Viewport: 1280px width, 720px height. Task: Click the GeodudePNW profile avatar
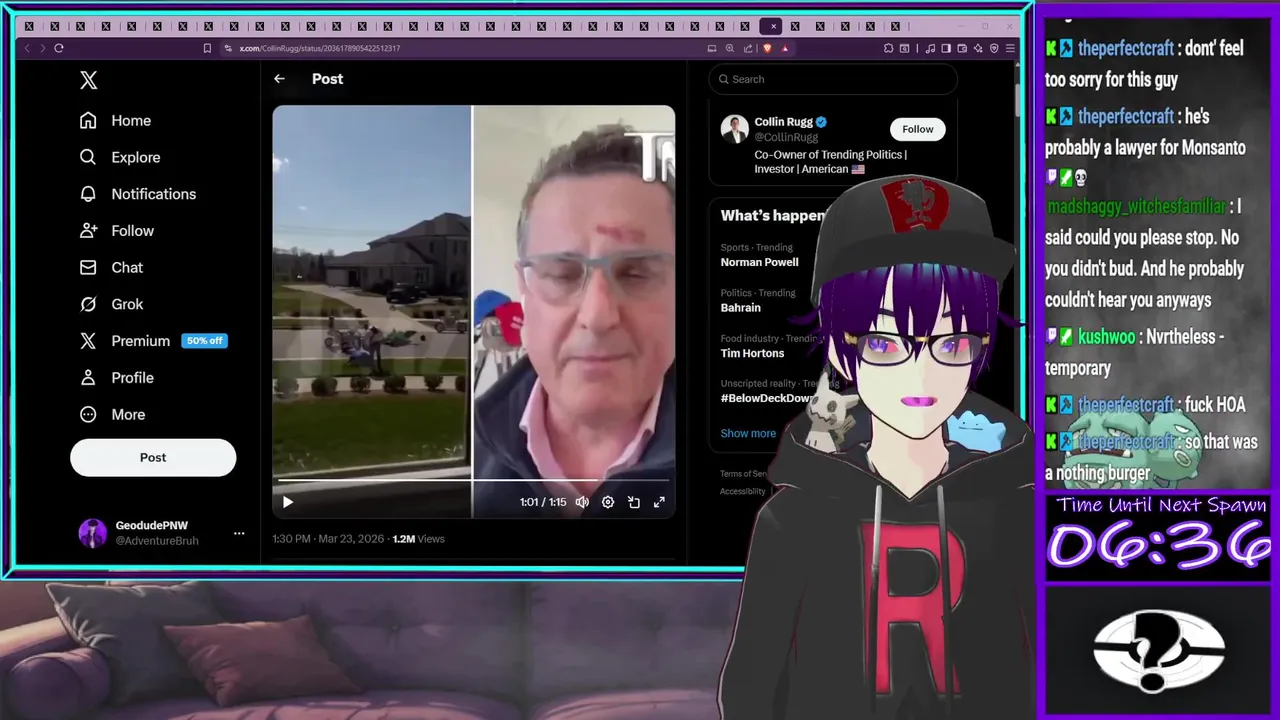point(93,533)
